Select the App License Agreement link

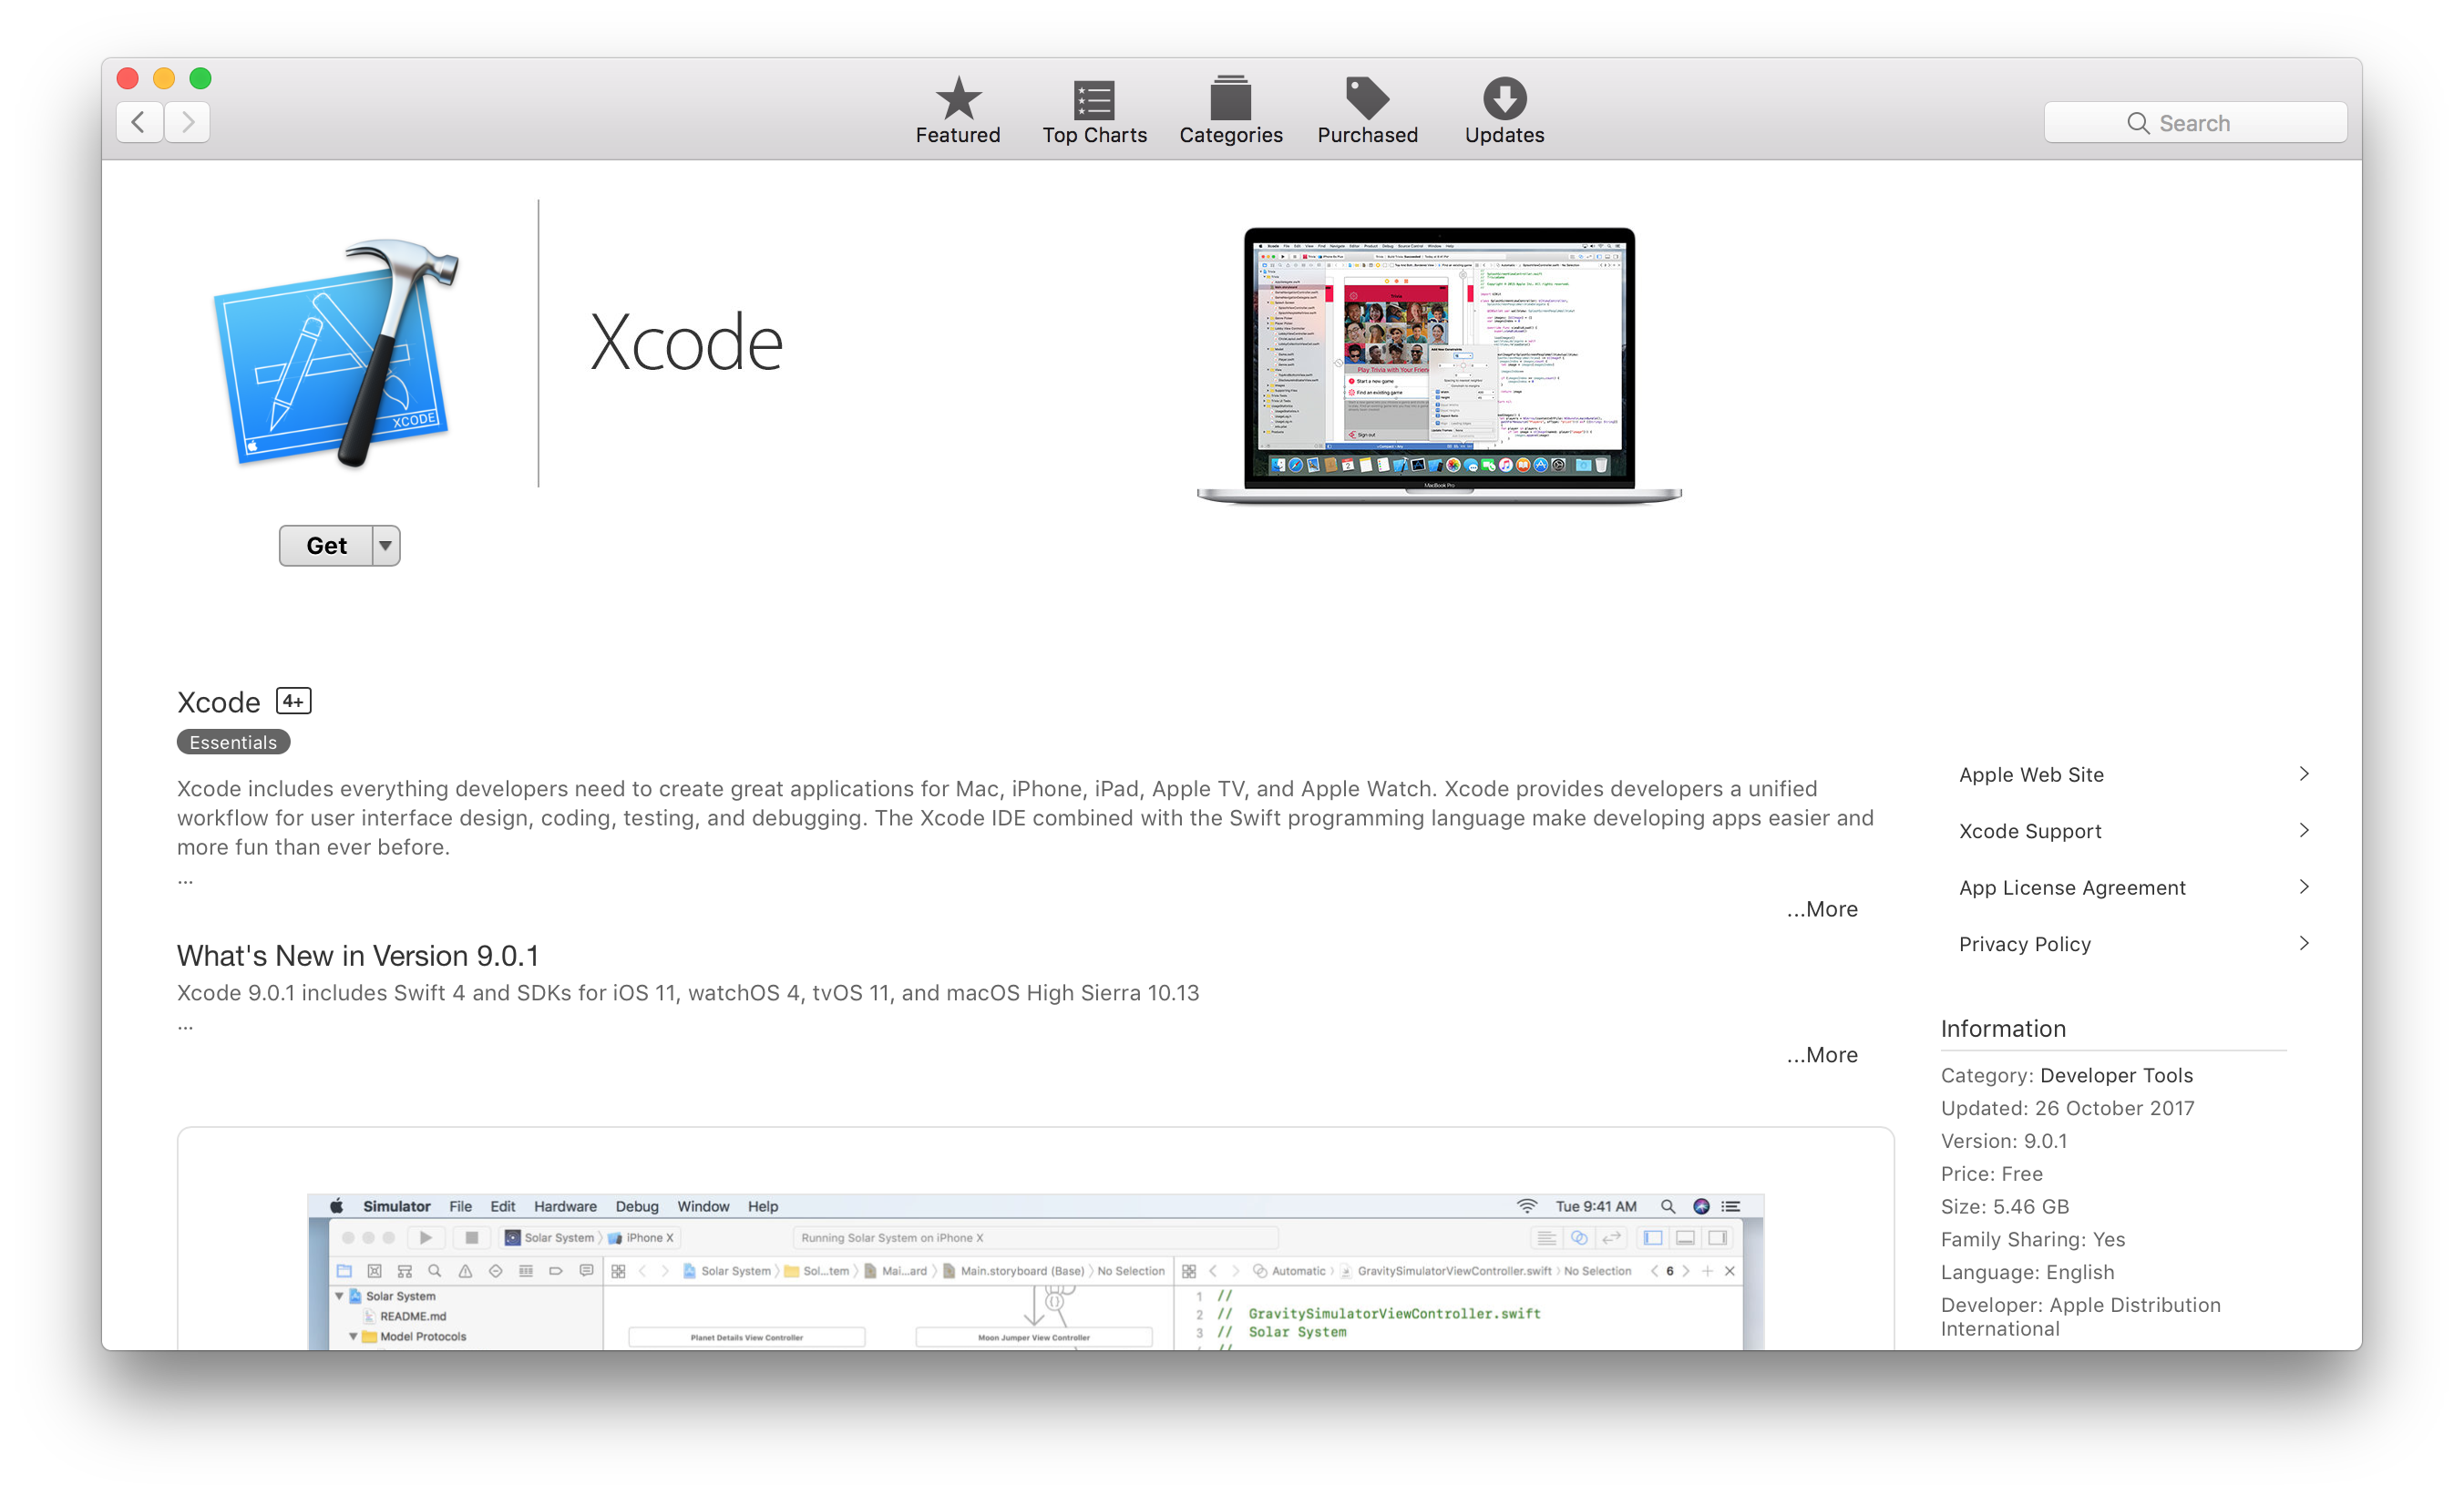tap(2071, 887)
